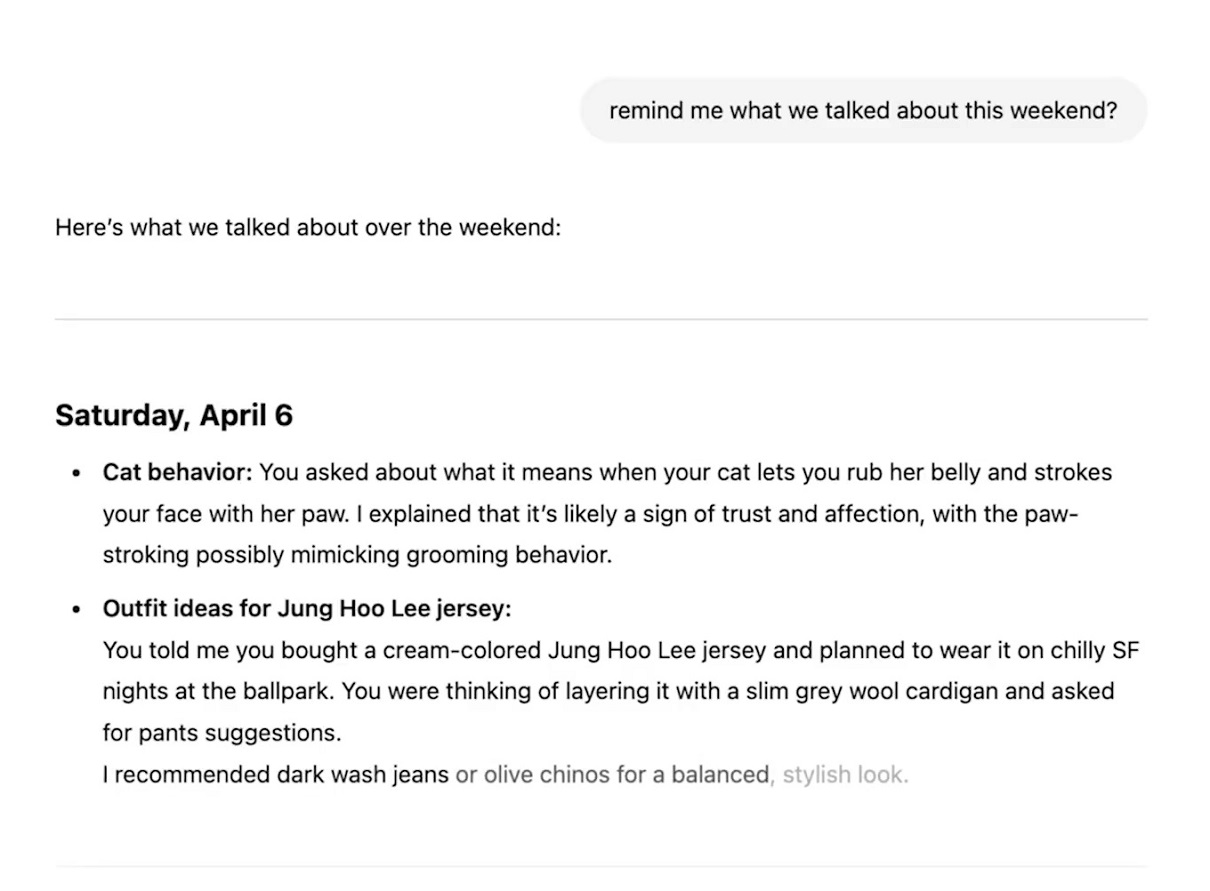This screenshot has height=891, width=1210.
Task: Click the horizontal divider below the intro line
Action: click(601, 320)
